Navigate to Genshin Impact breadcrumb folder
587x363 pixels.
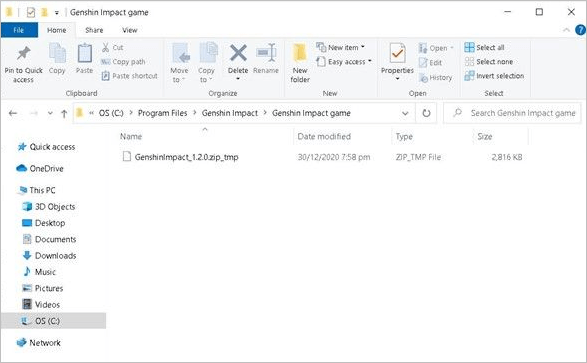[229, 113]
